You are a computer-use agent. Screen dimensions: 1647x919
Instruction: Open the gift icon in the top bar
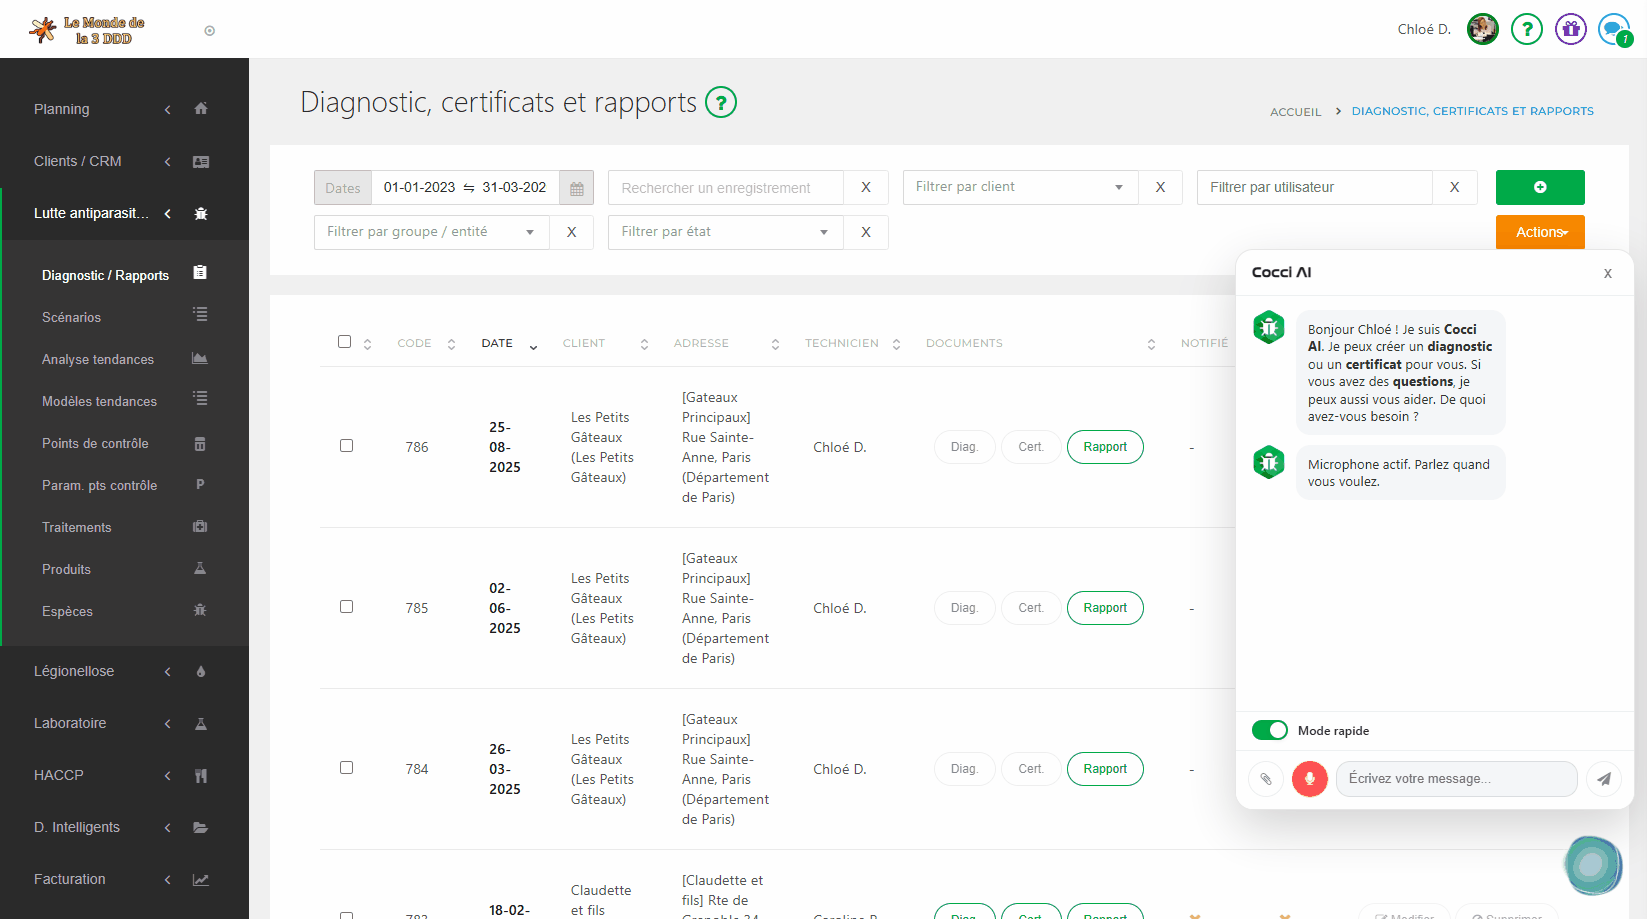pyautogui.click(x=1570, y=29)
